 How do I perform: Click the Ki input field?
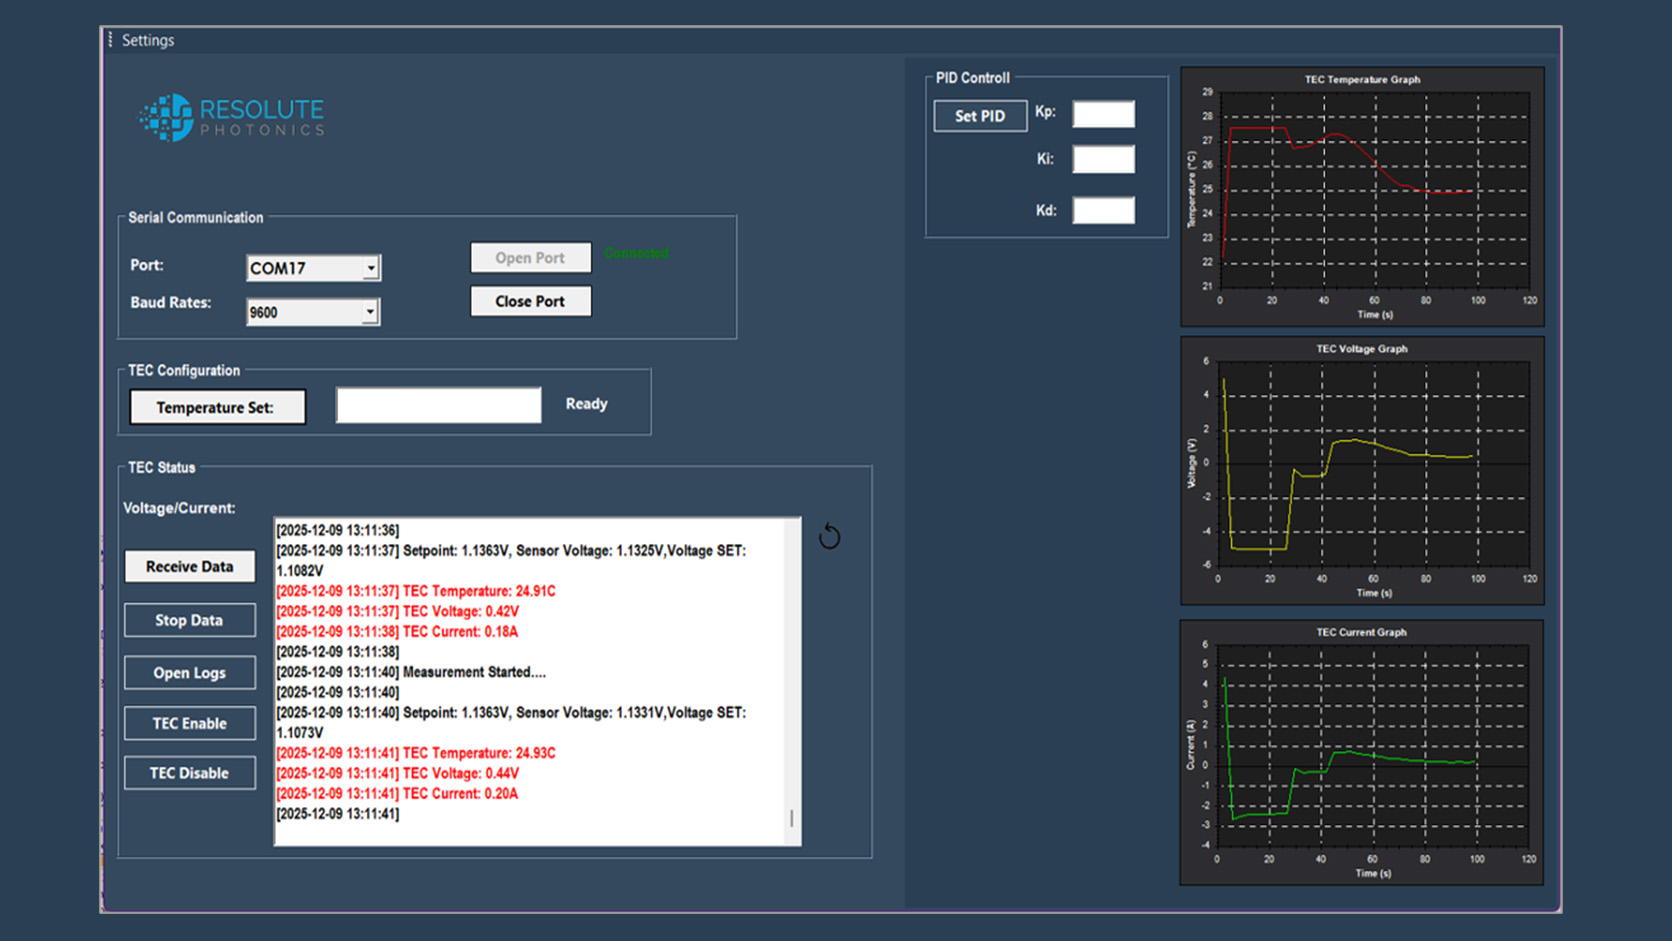1103,159
